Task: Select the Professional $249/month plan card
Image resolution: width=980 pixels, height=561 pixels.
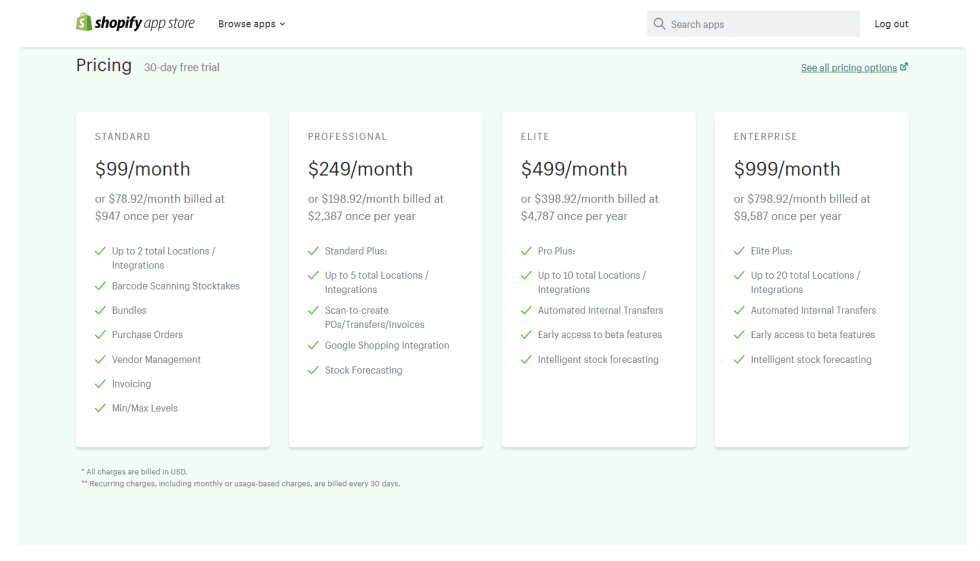Action: 386,279
